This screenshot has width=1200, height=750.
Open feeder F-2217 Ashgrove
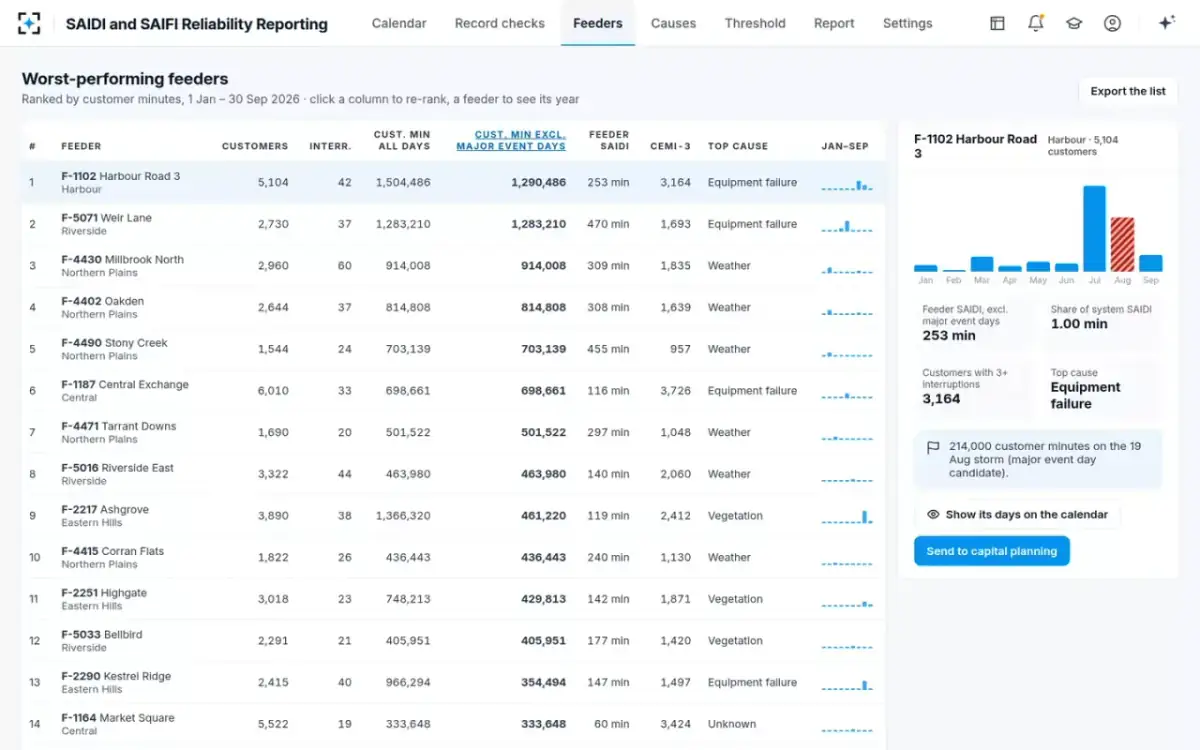click(453, 516)
